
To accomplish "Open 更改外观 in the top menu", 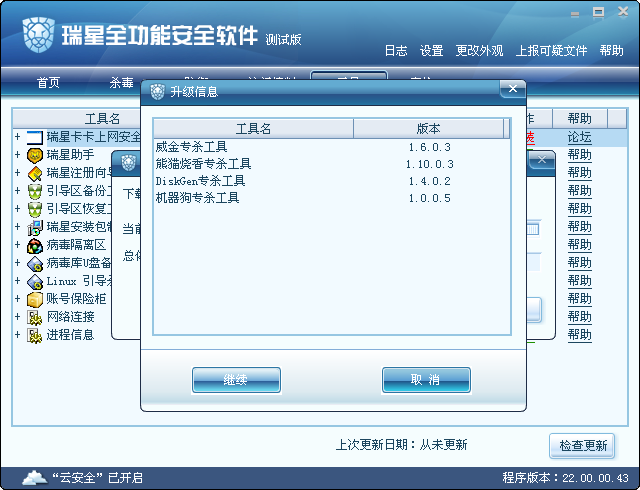I will (x=479, y=51).
